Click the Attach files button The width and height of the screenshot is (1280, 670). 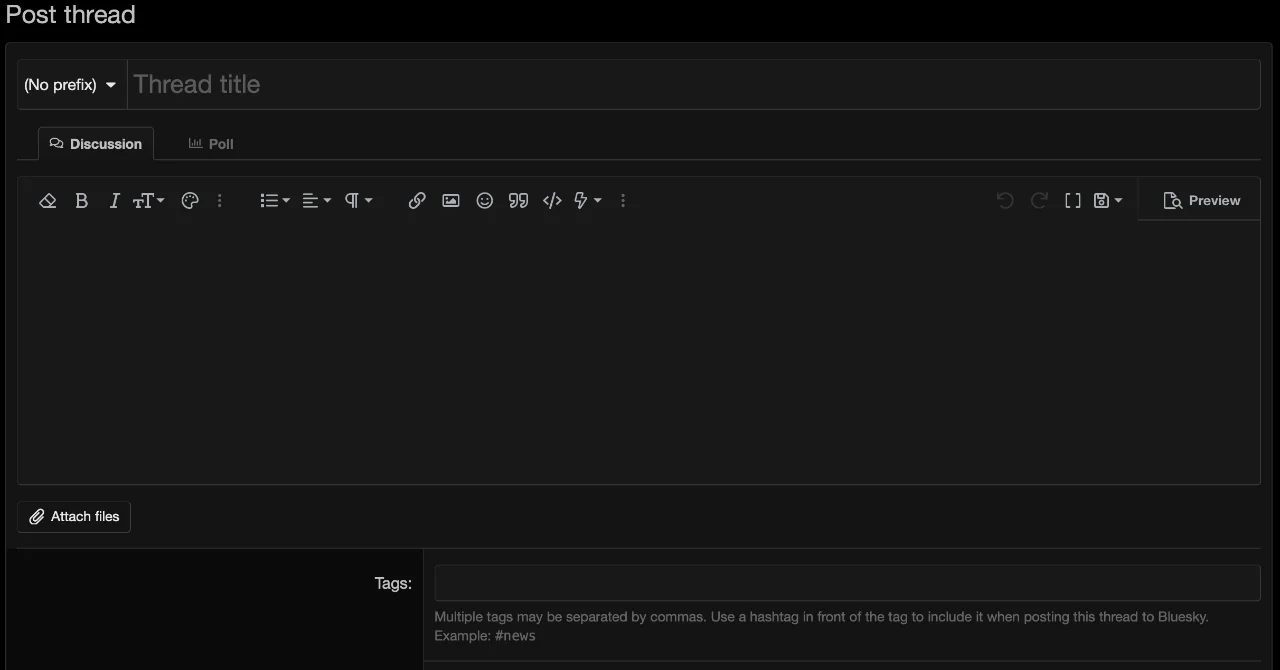coord(74,517)
